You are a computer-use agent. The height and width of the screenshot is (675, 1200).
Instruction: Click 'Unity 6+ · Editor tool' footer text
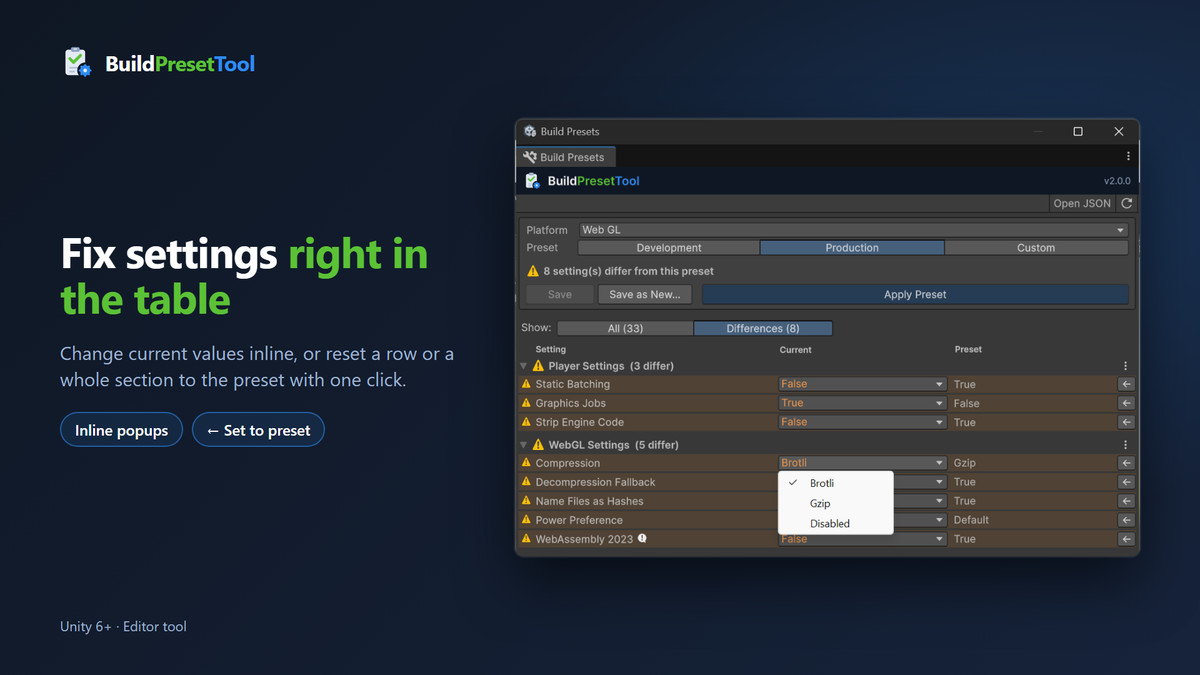(123, 626)
